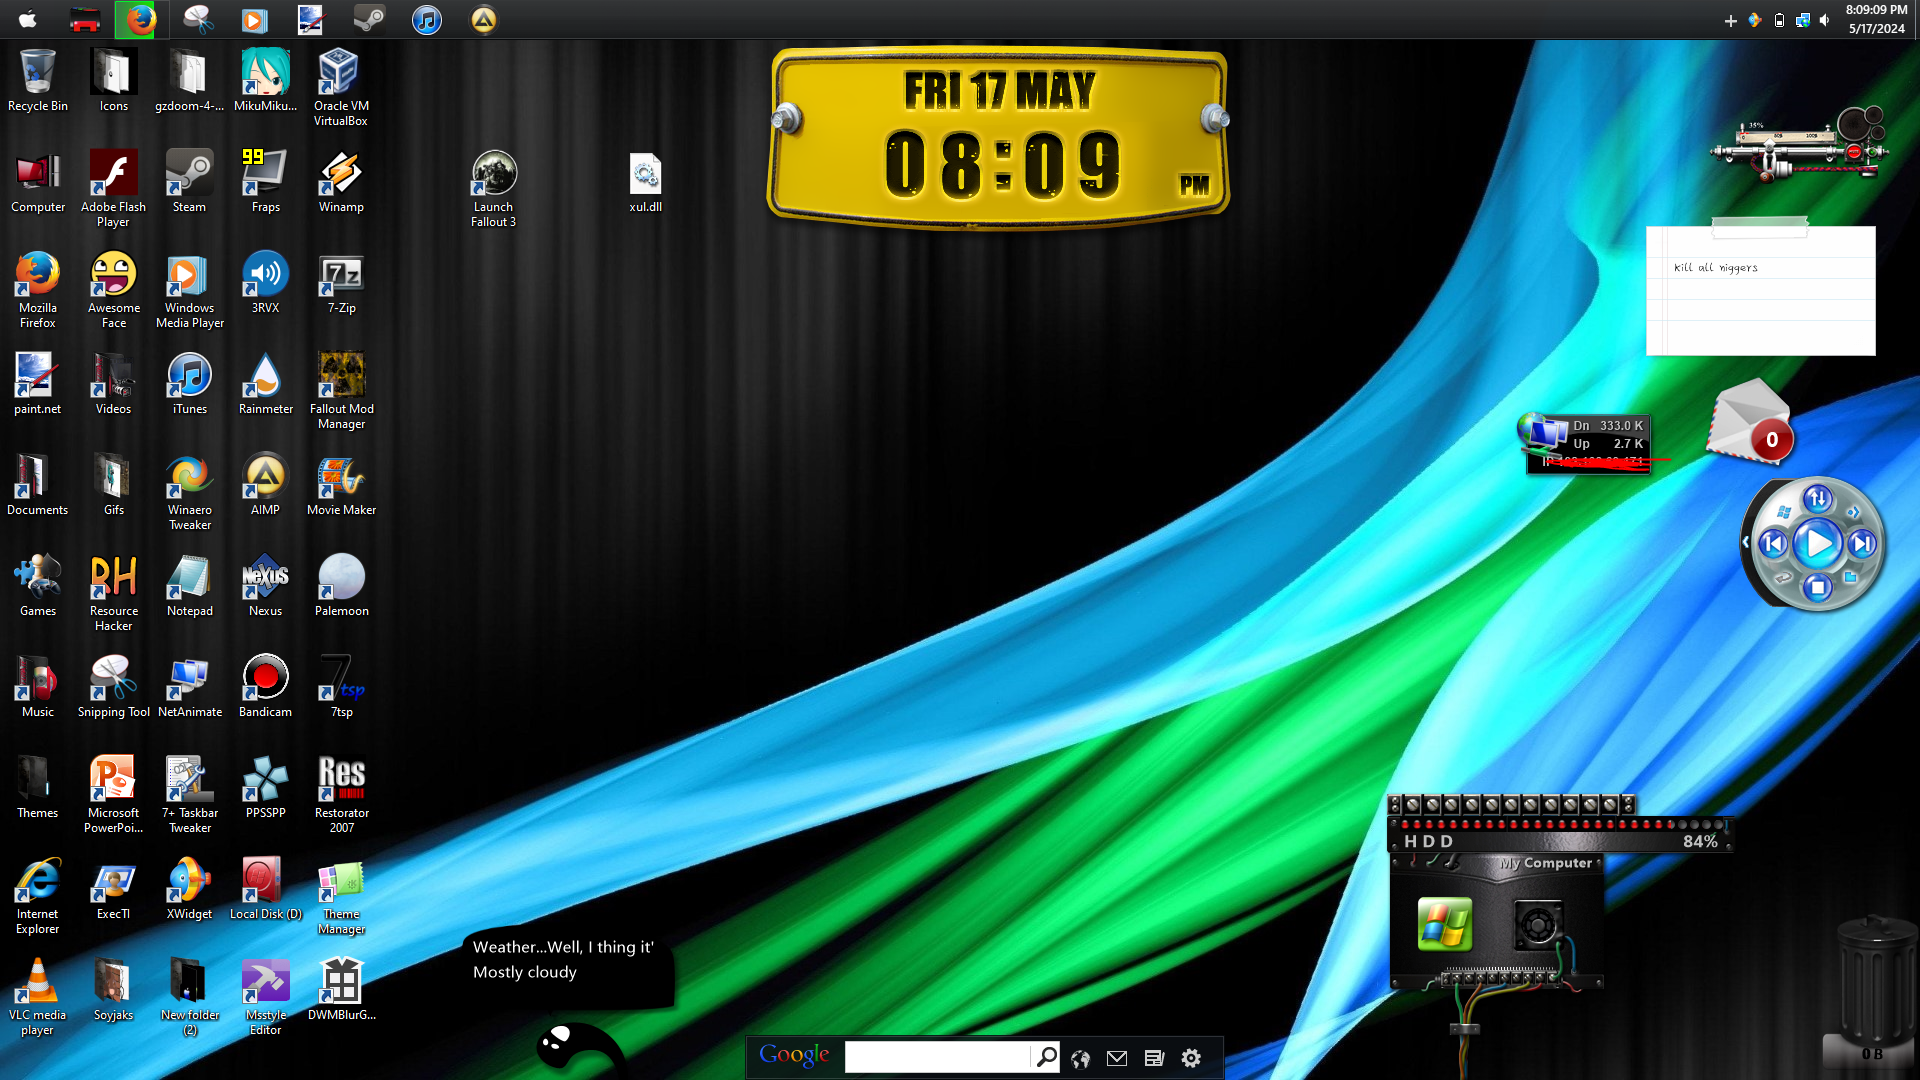Switch to Firefox in the top taskbar
Viewport: 1920px width, 1080px height.
point(141,19)
